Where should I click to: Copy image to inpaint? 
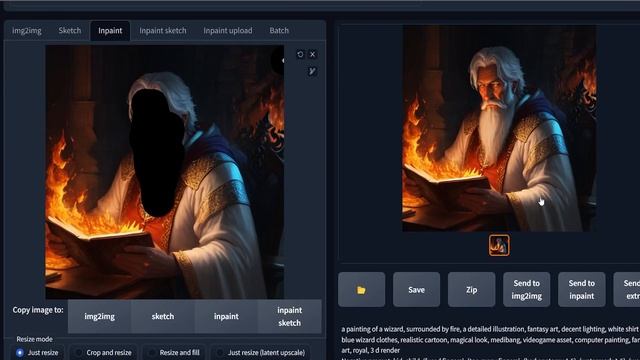point(226,316)
